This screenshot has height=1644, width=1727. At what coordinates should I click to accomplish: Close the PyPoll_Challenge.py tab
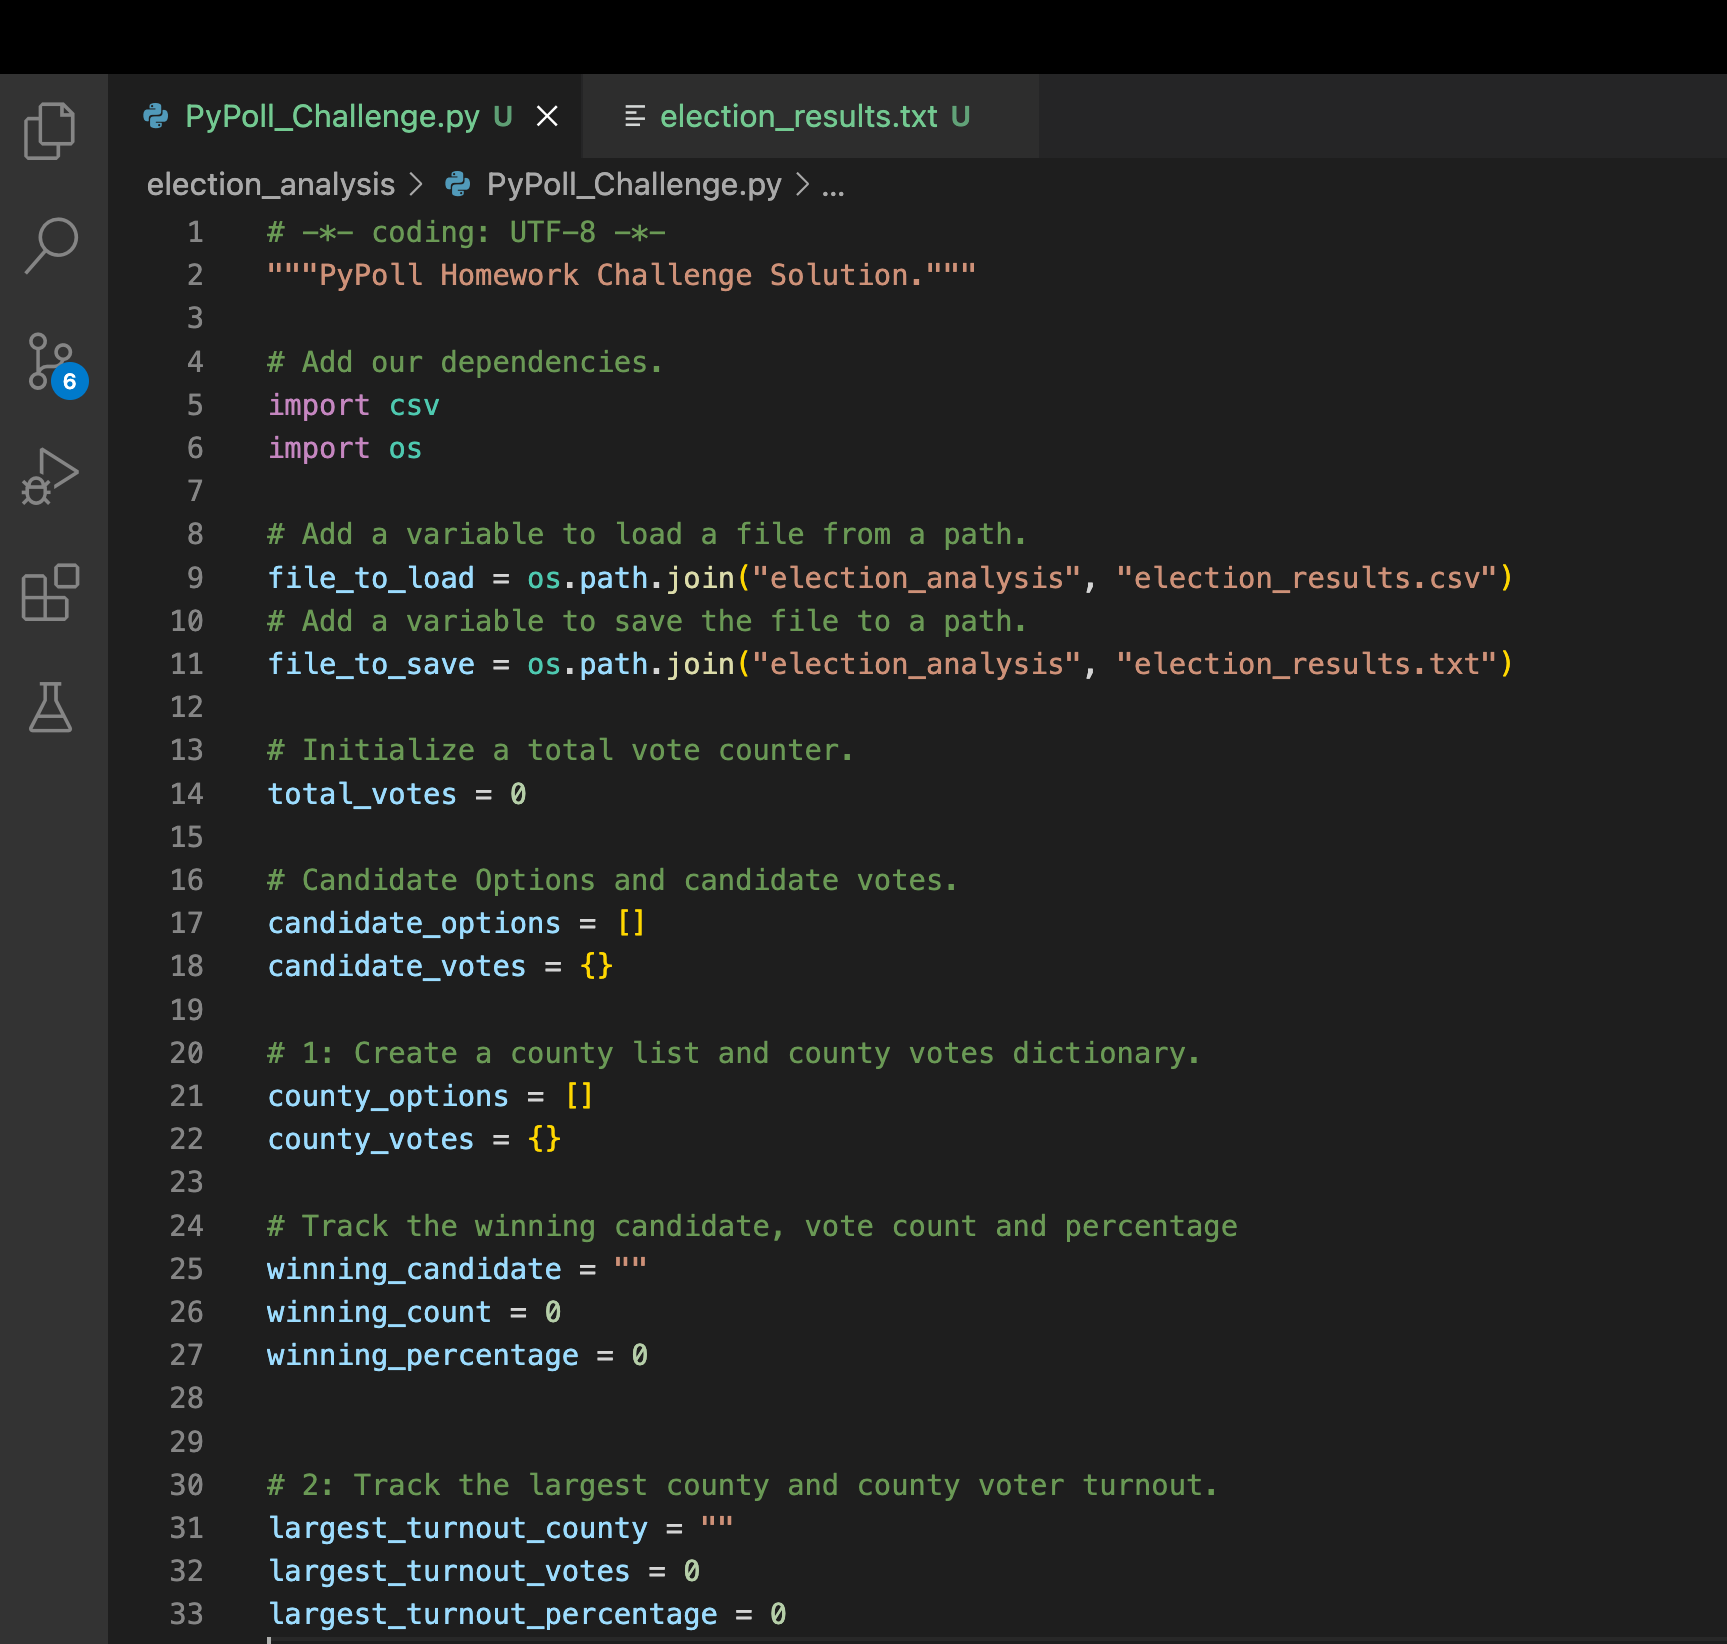click(547, 117)
